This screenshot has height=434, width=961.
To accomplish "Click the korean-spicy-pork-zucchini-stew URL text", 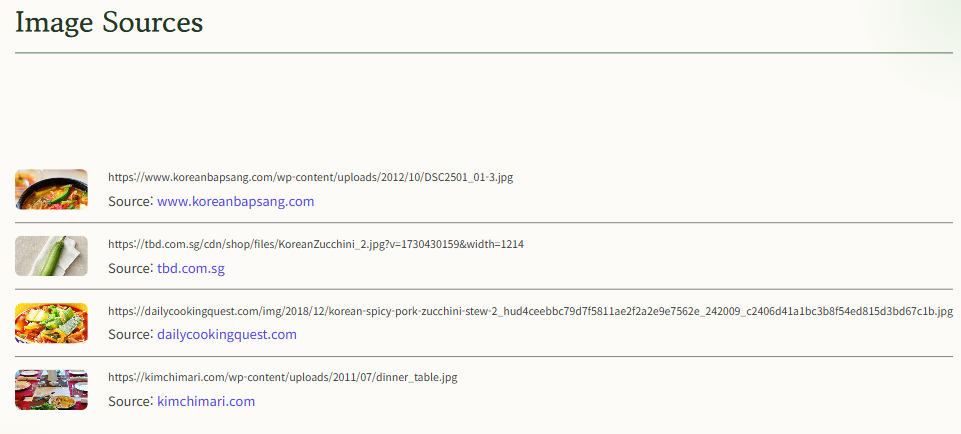I will click(x=531, y=311).
